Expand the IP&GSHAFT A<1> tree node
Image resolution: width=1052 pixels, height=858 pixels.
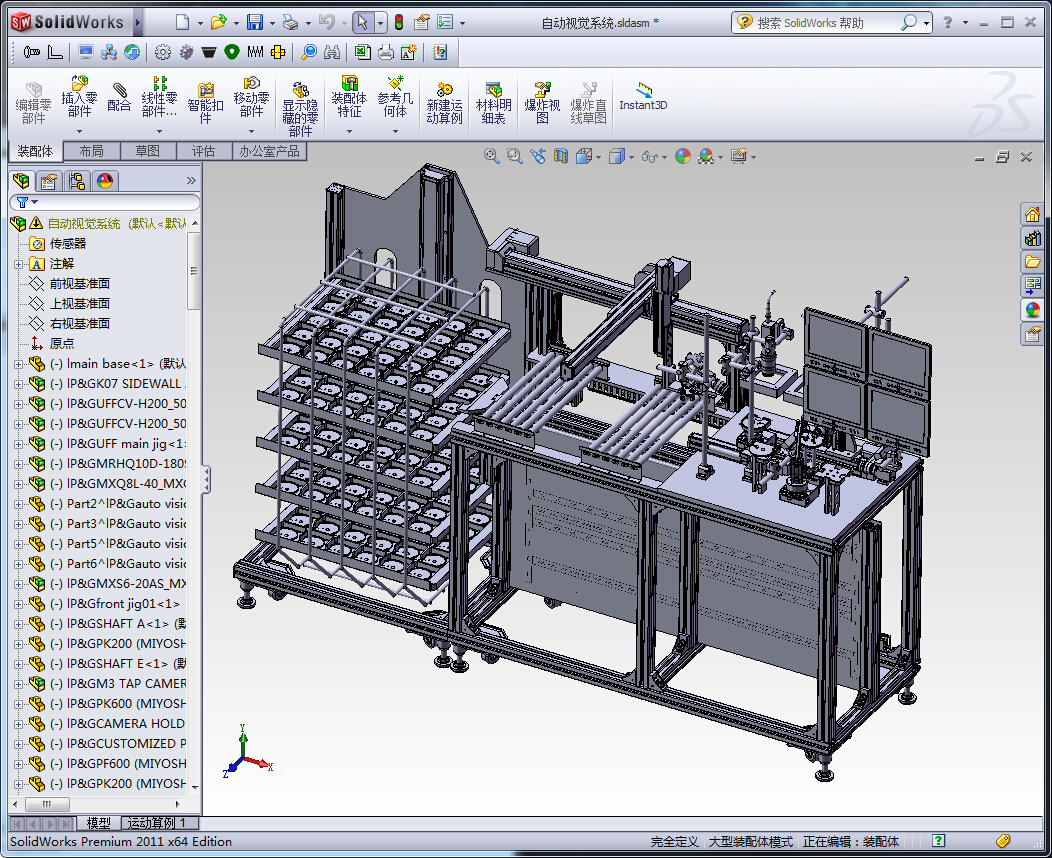pos(18,624)
